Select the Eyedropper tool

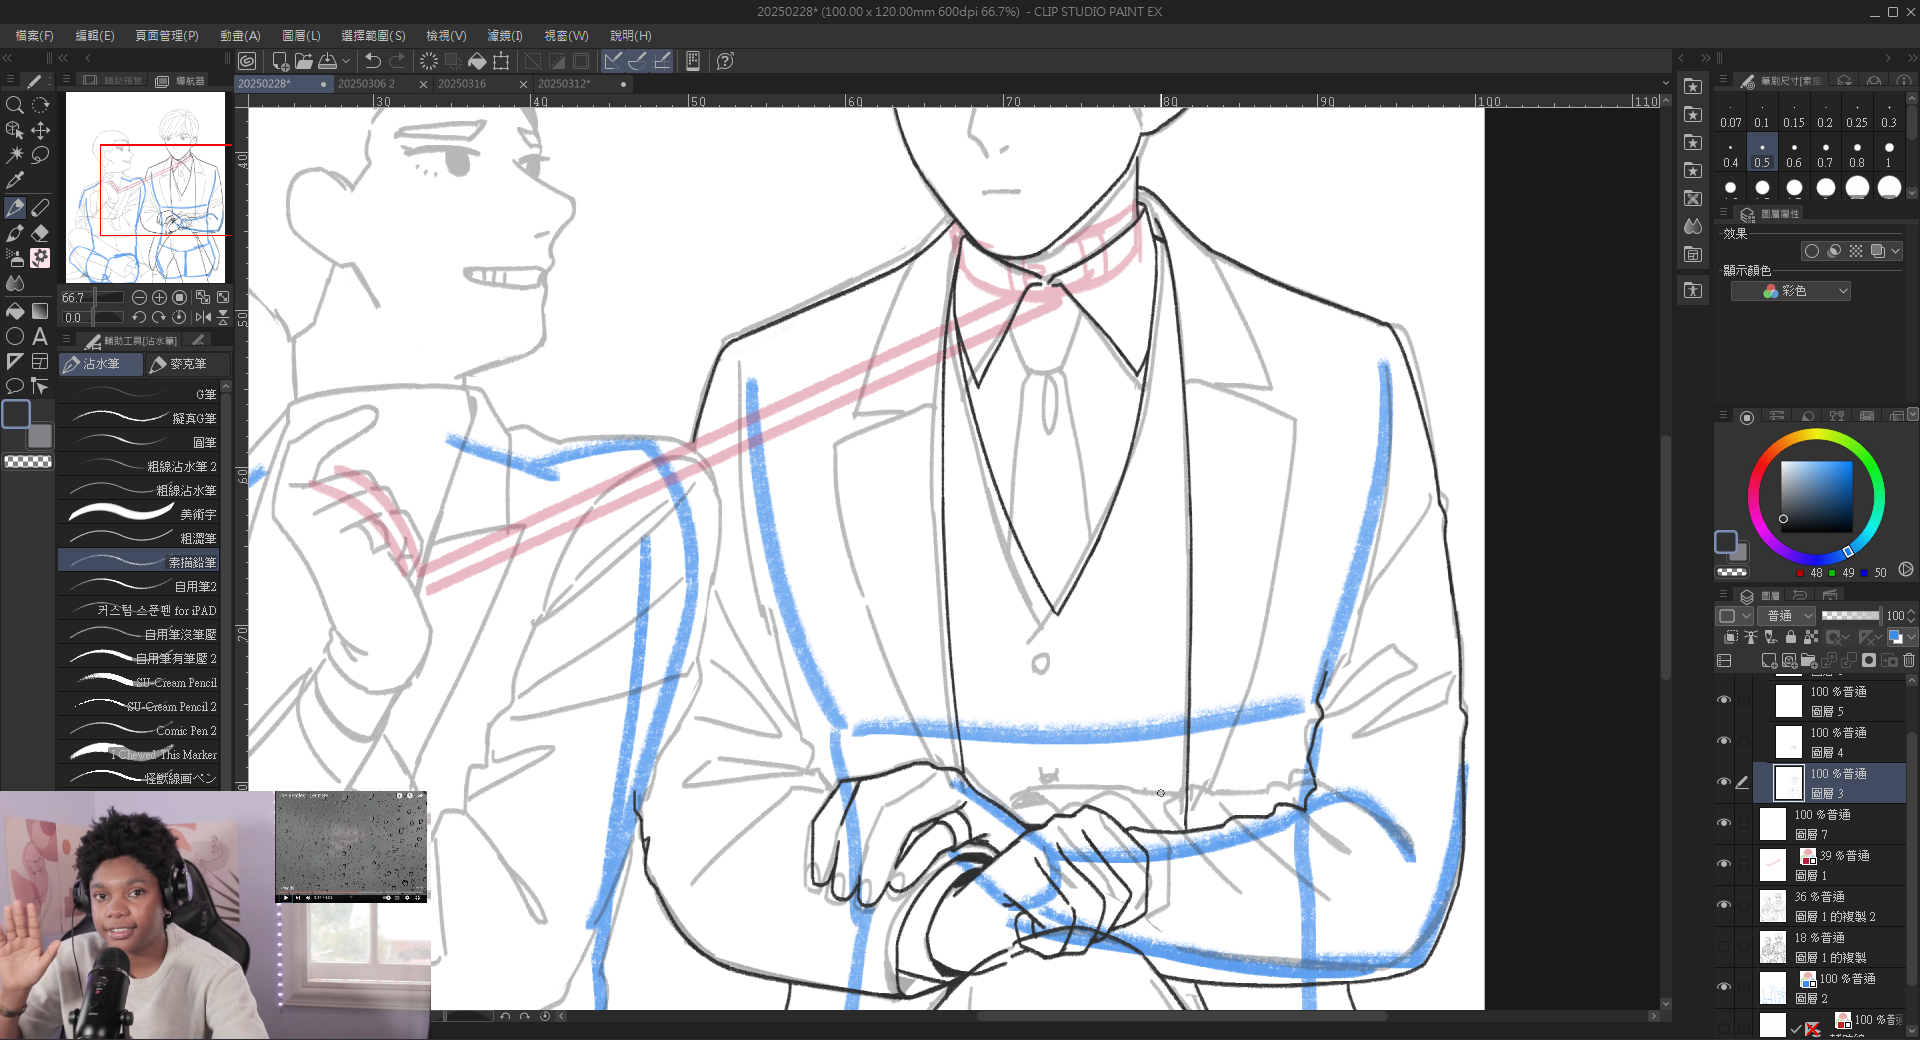point(15,181)
